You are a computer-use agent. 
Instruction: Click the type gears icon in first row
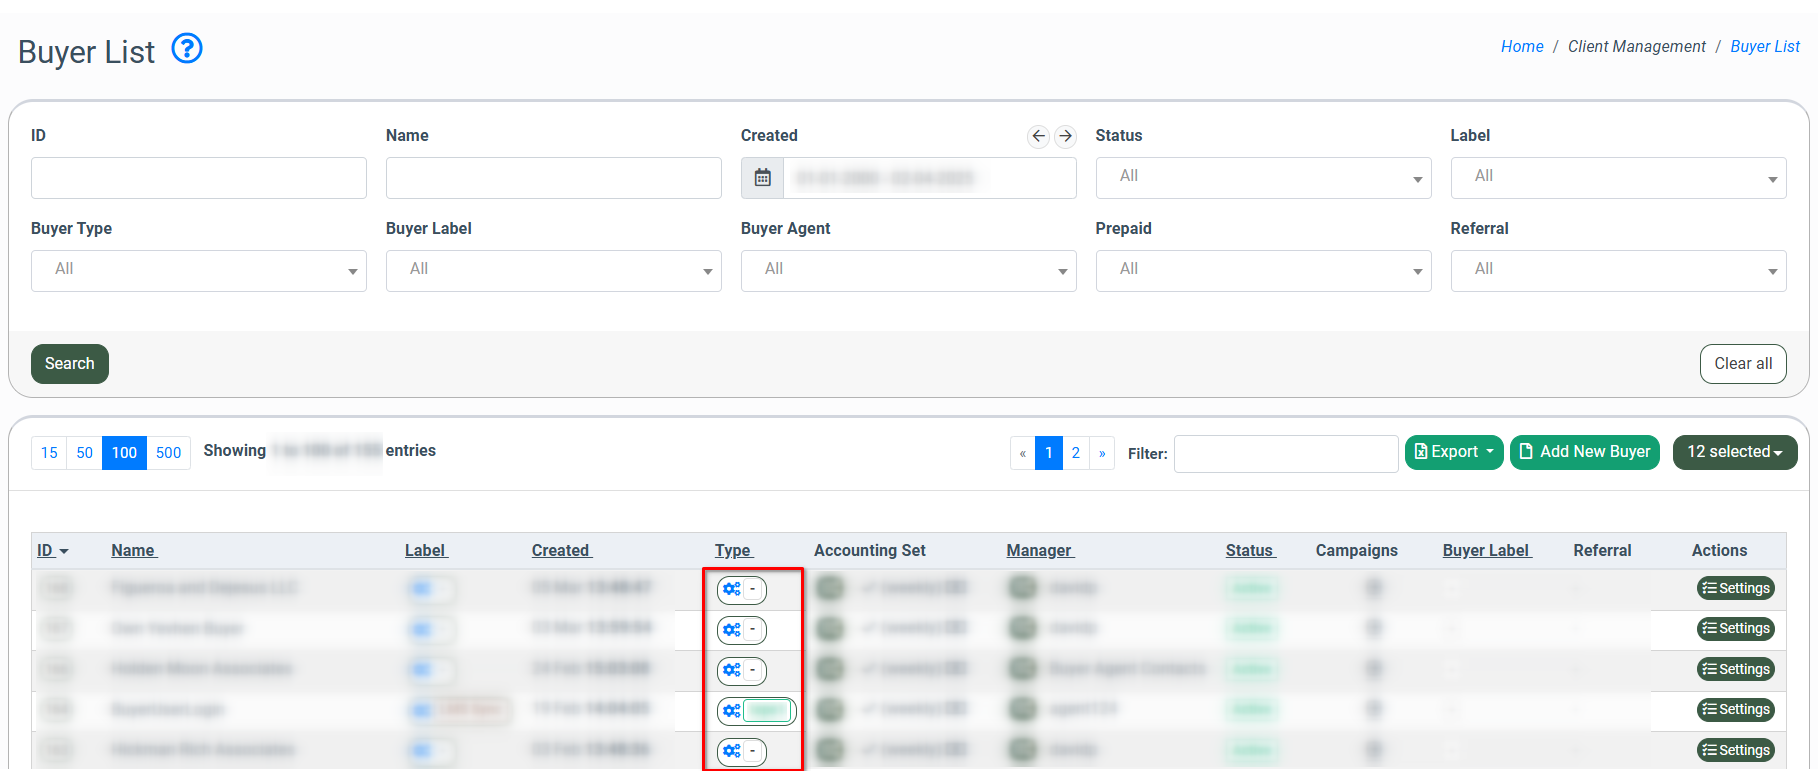732,589
